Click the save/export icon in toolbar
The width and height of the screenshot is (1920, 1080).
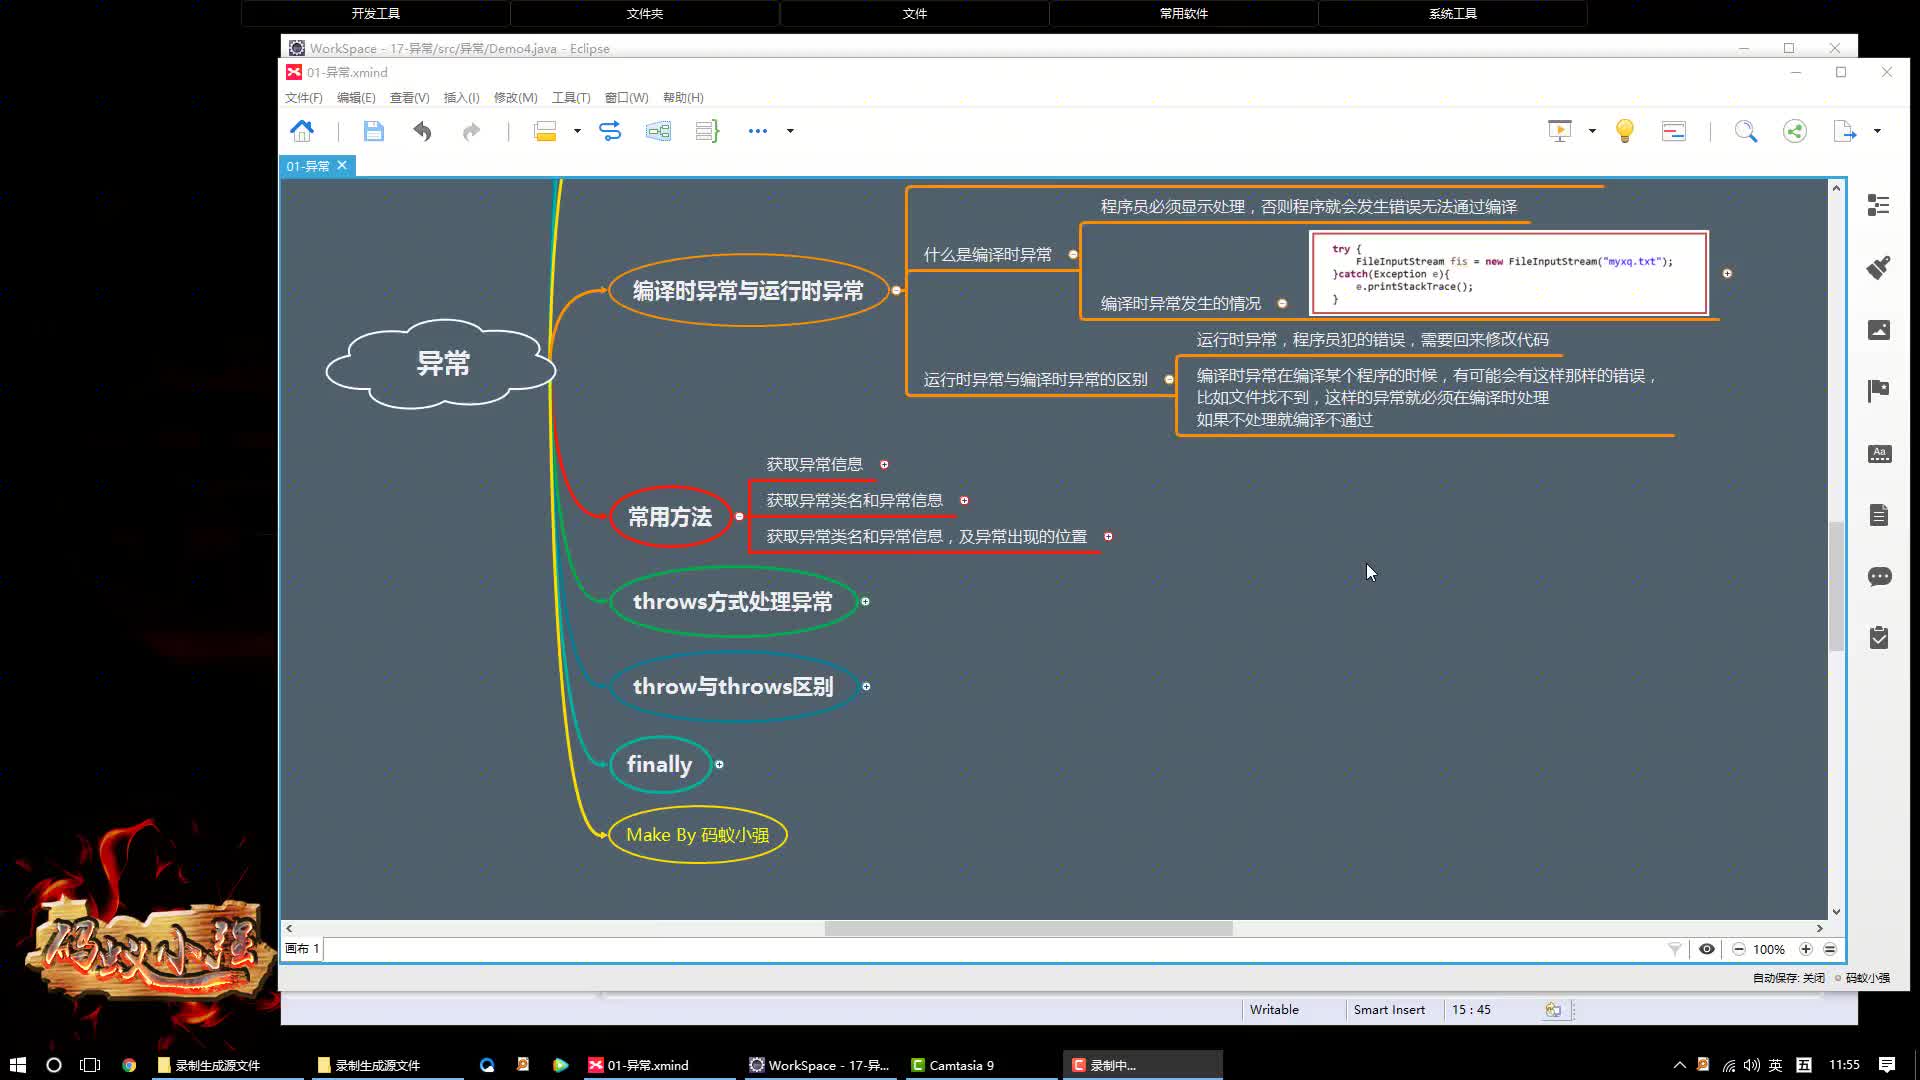373,131
